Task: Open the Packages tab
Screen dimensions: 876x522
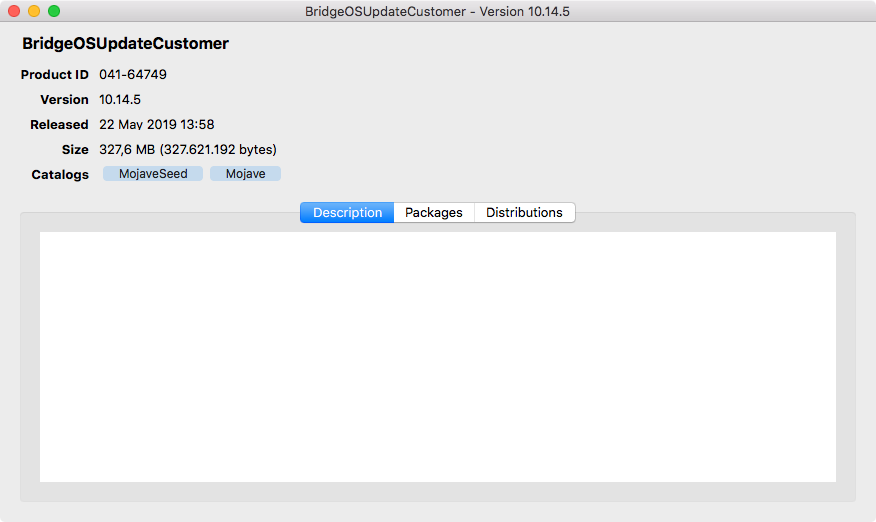Action: (434, 212)
